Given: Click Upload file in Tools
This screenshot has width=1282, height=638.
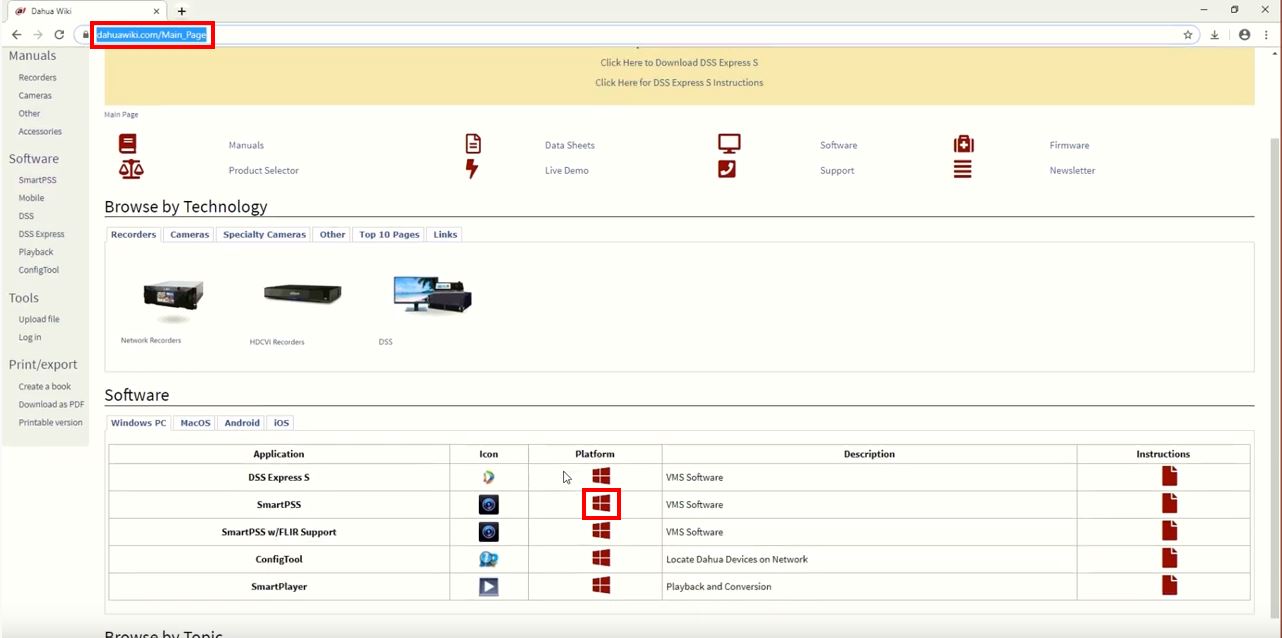Looking at the screenshot, I should coord(39,319).
